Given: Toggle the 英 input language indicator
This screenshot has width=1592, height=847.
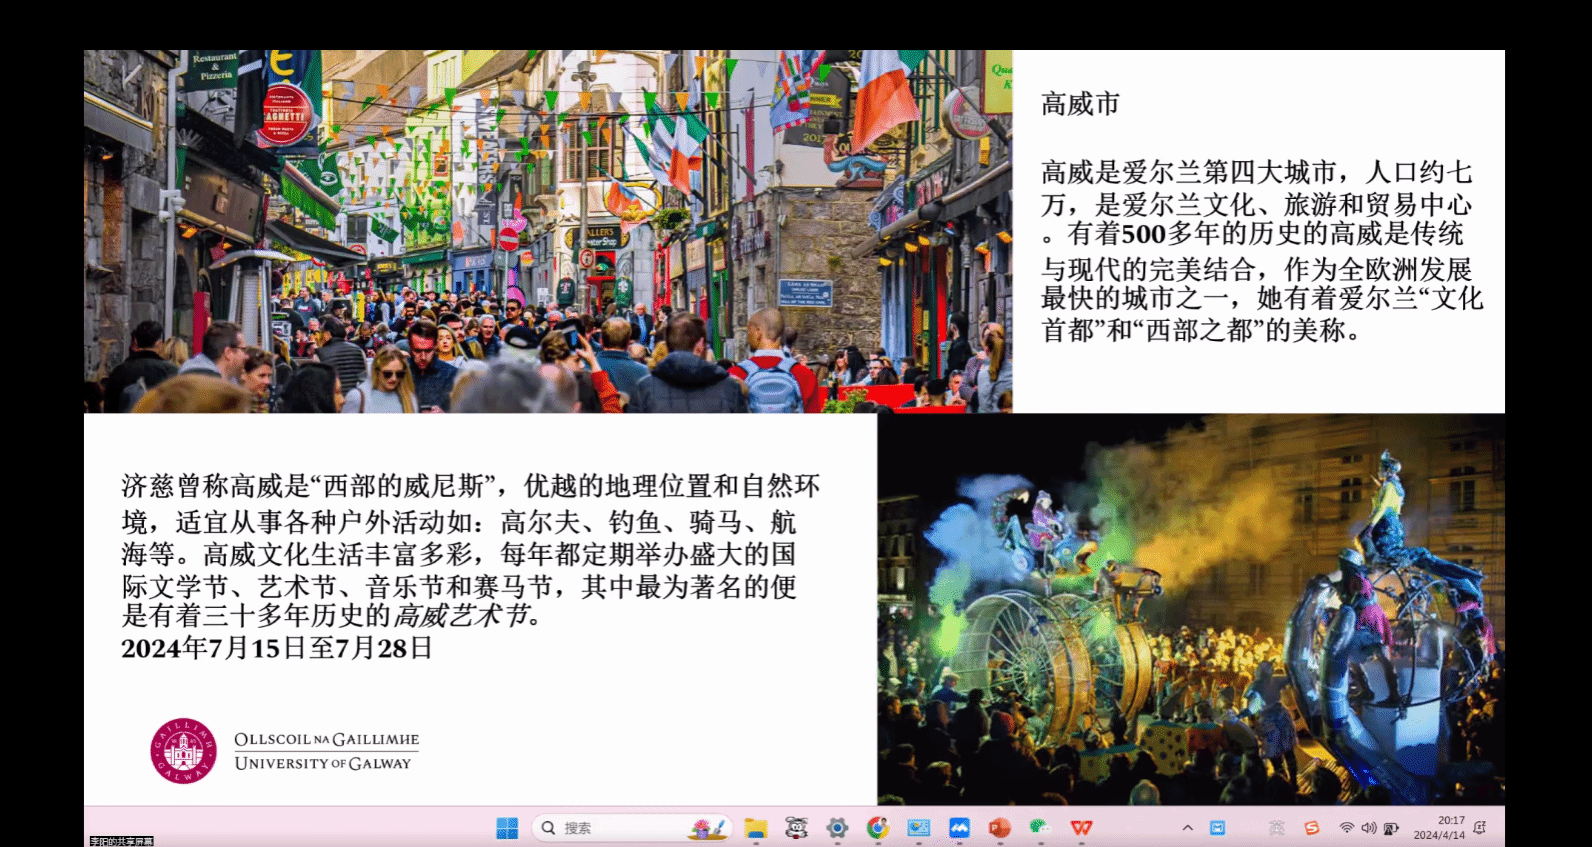Looking at the screenshot, I should click(1276, 828).
